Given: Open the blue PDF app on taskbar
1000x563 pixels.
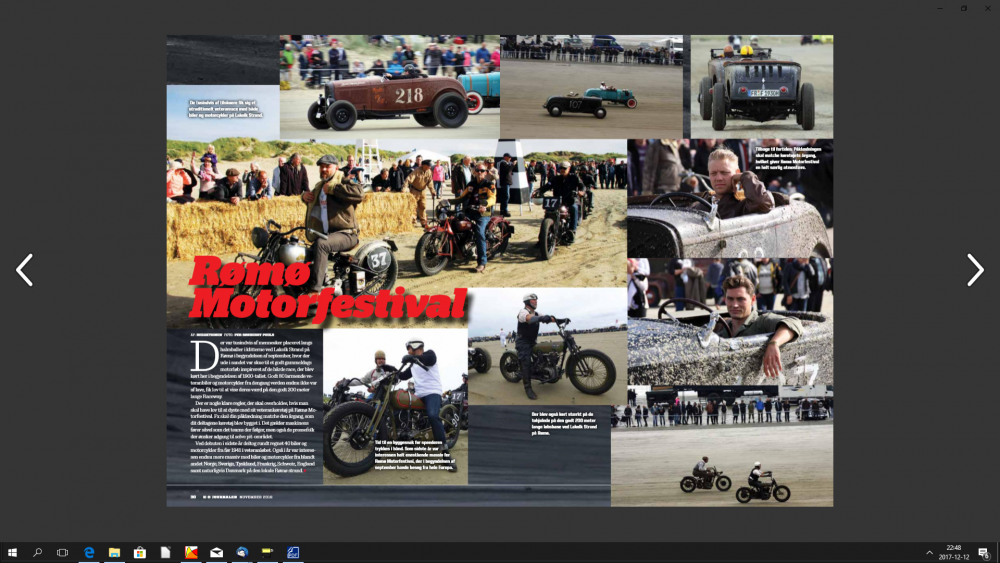Looking at the screenshot, I should [293, 552].
